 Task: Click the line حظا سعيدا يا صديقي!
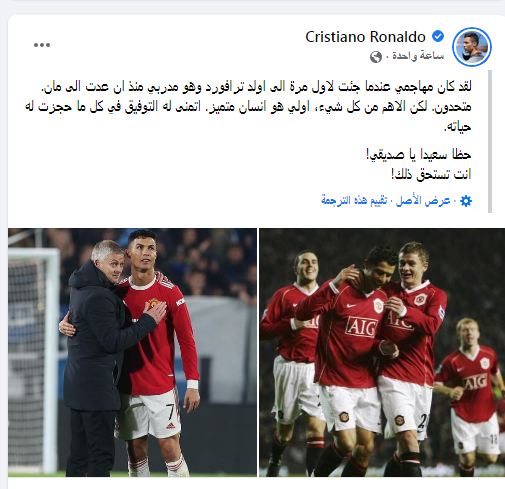click(418, 155)
